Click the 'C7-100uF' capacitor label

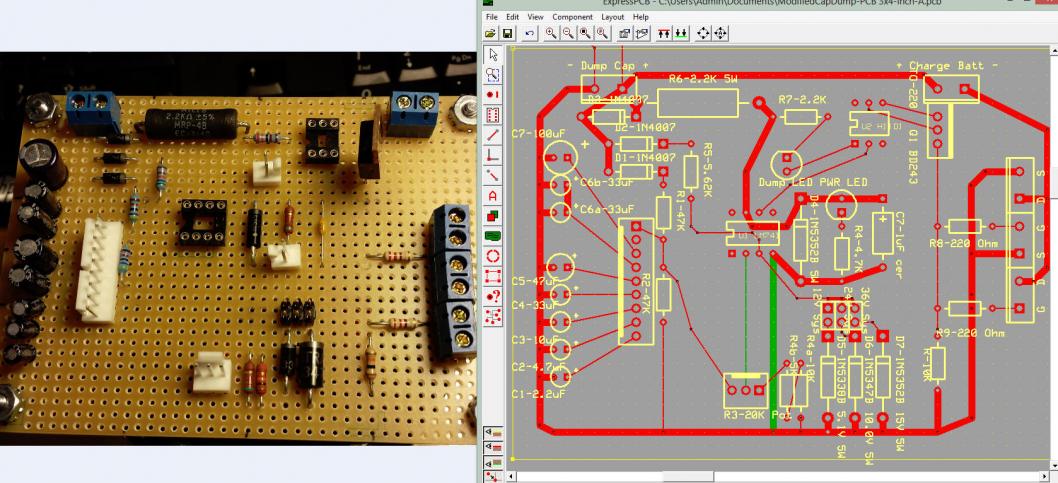coord(536,133)
